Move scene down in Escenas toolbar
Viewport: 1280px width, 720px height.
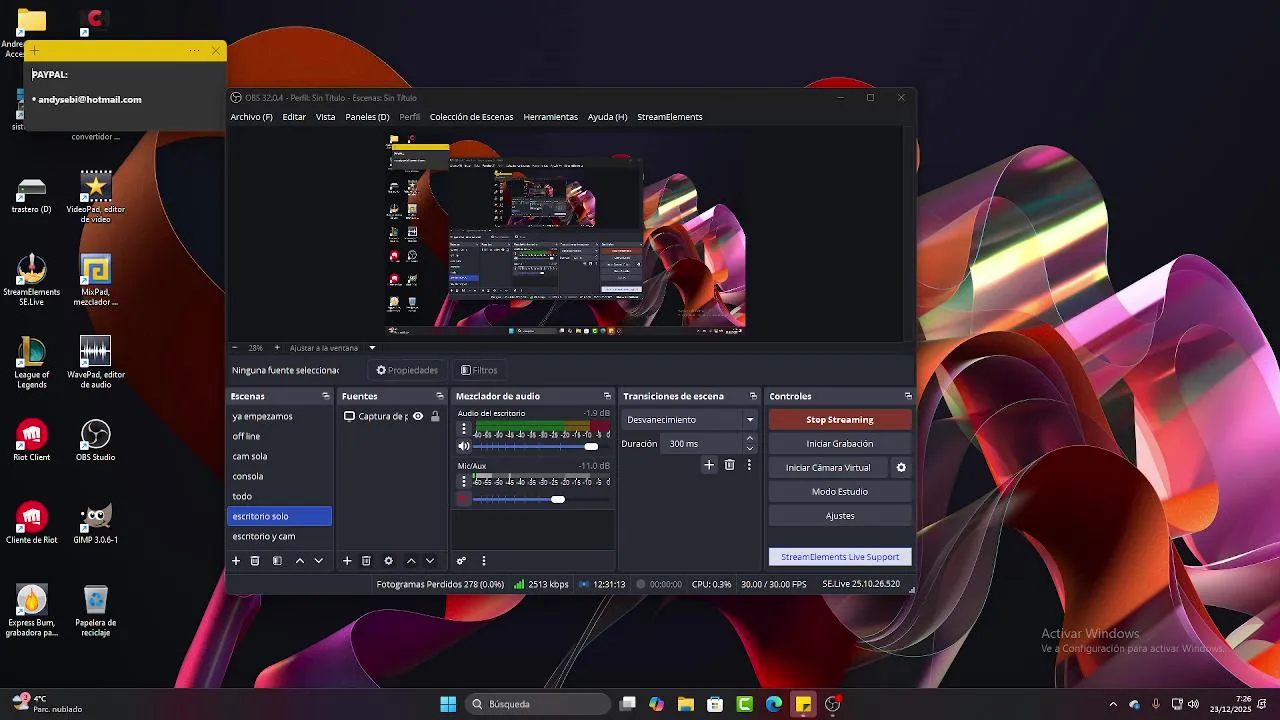pos(319,561)
